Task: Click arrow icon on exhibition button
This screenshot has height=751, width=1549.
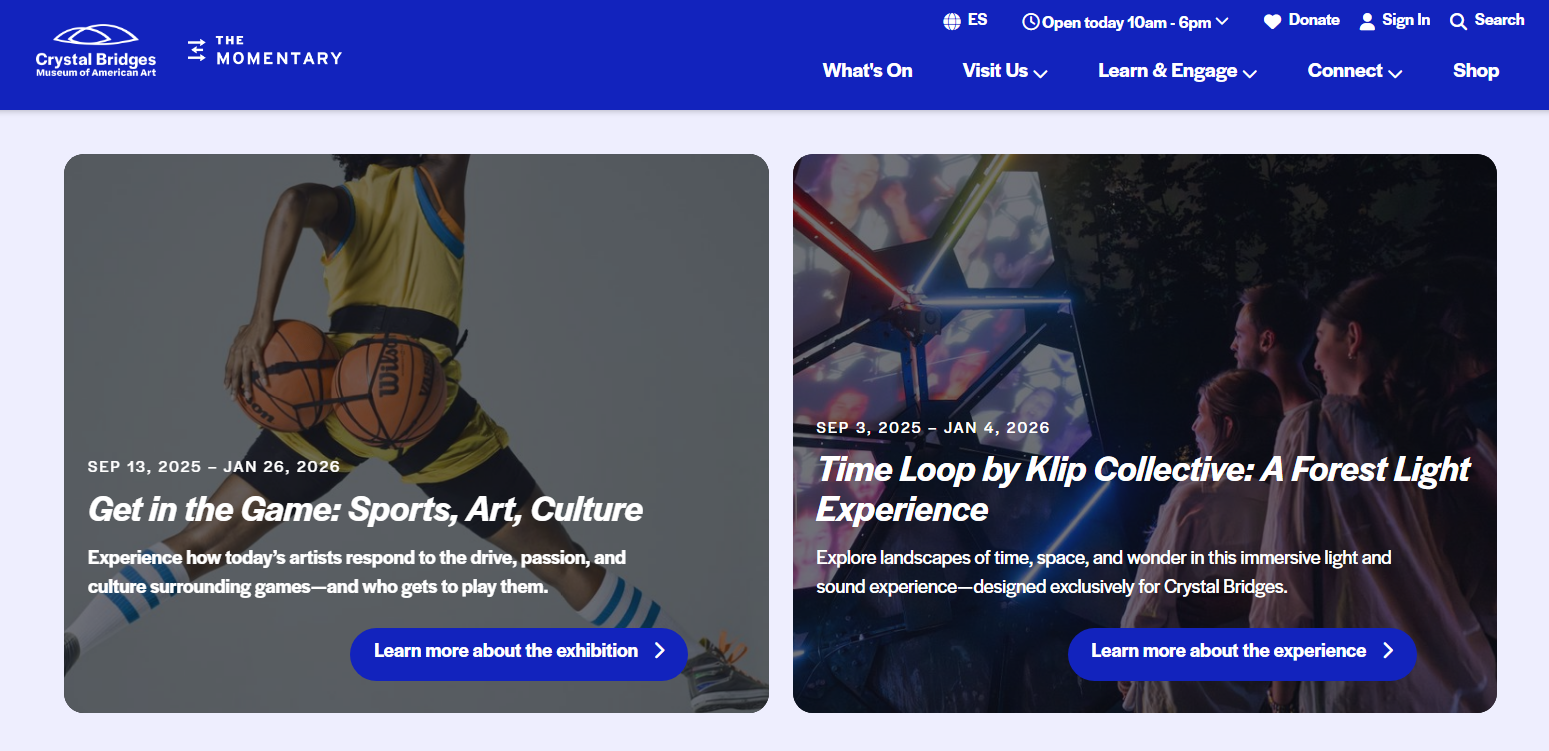Action: (659, 651)
